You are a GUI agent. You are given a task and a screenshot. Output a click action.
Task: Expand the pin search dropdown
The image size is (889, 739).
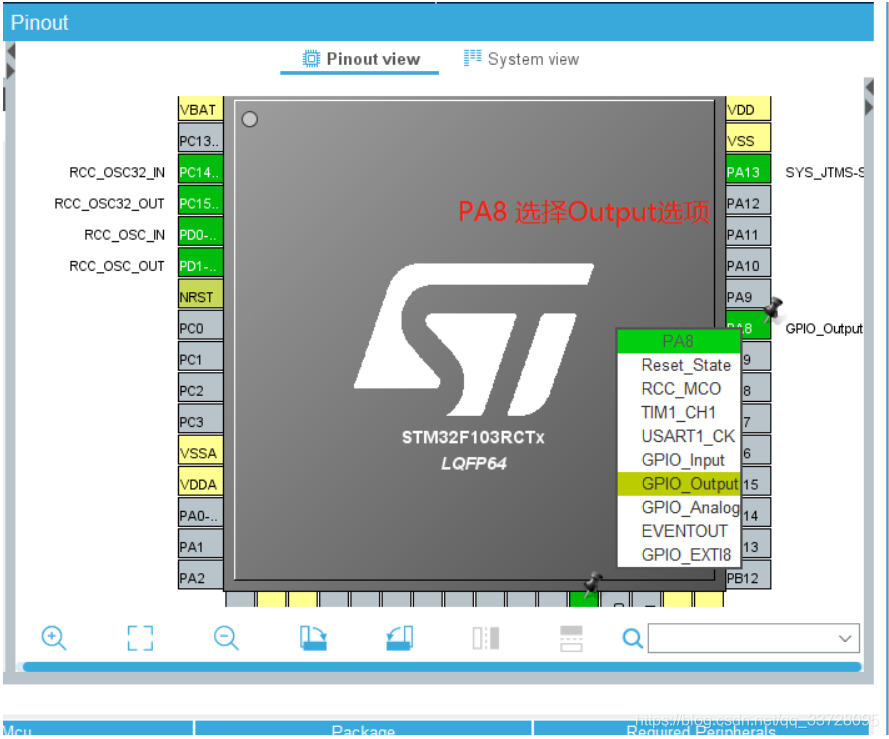(x=845, y=638)
